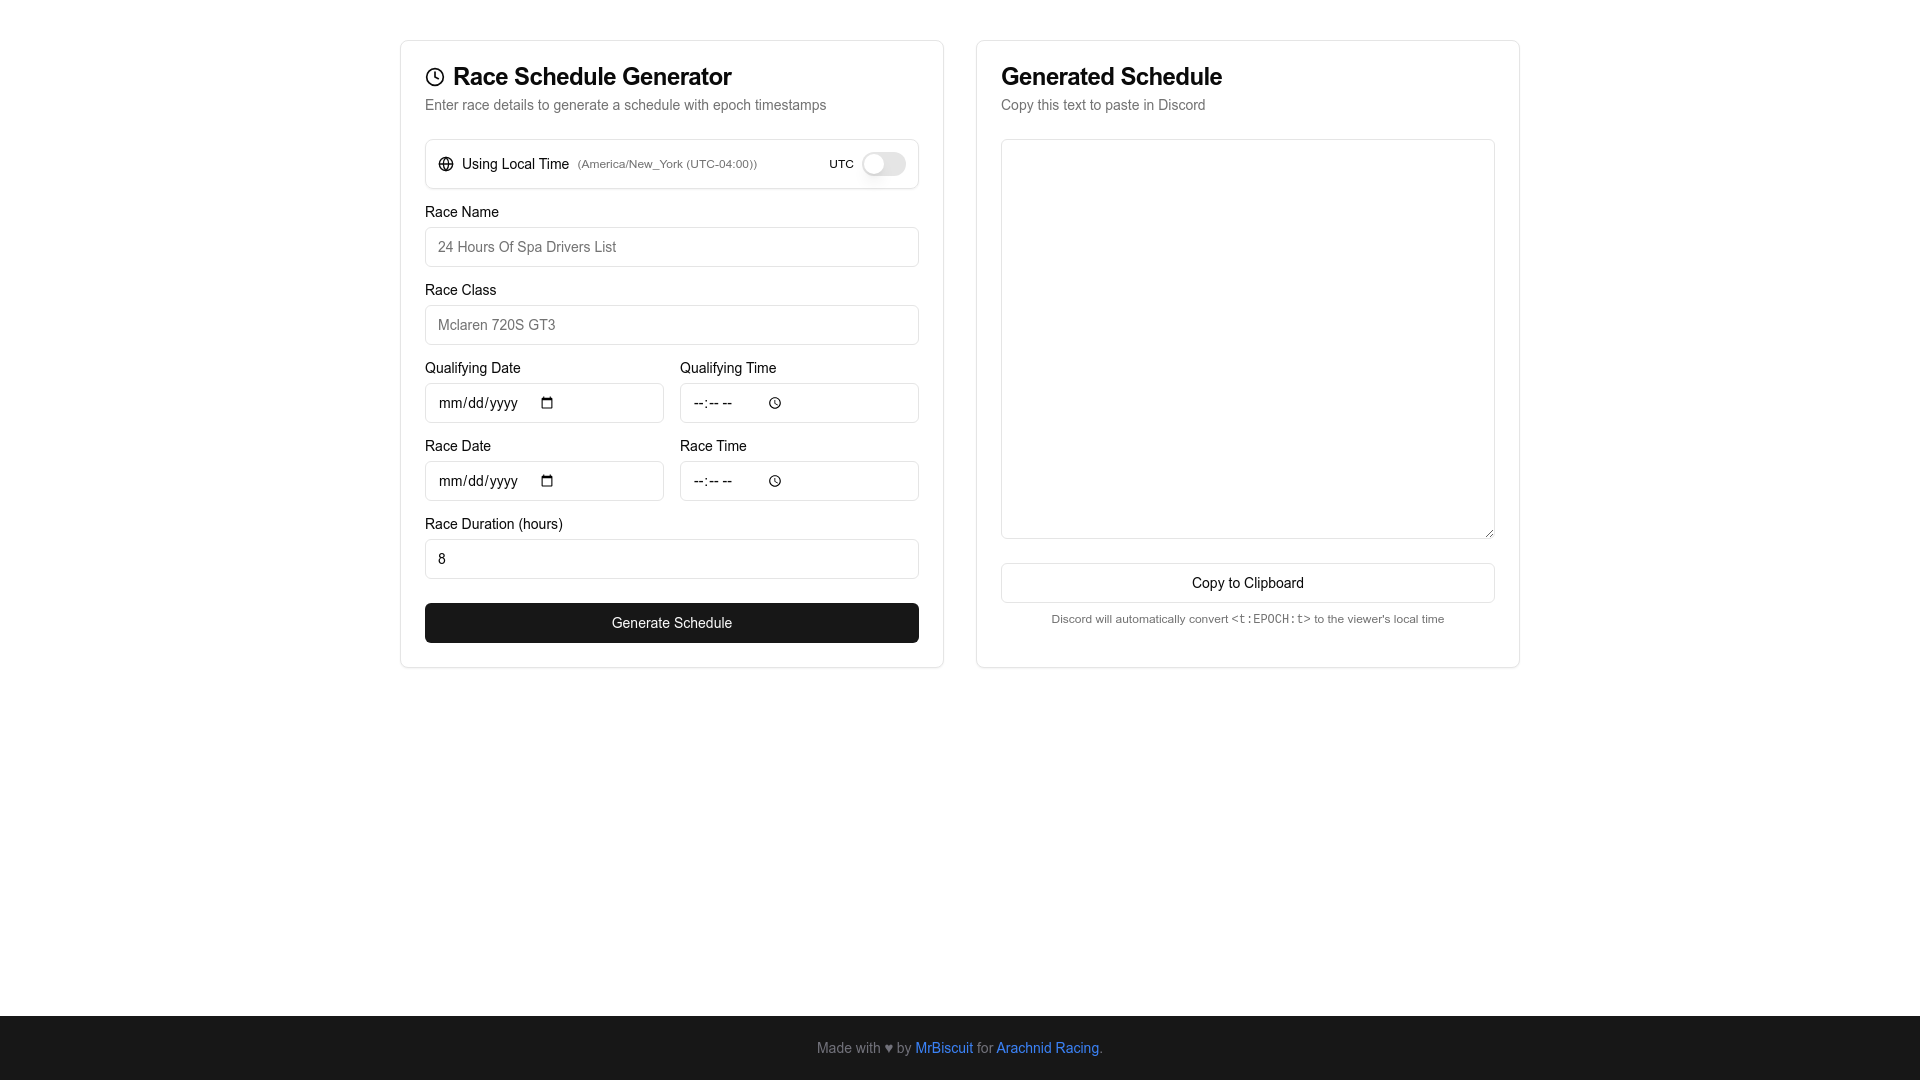Click the Race Time field
Screen dimensions: 1920x1080
coord(799,481)
